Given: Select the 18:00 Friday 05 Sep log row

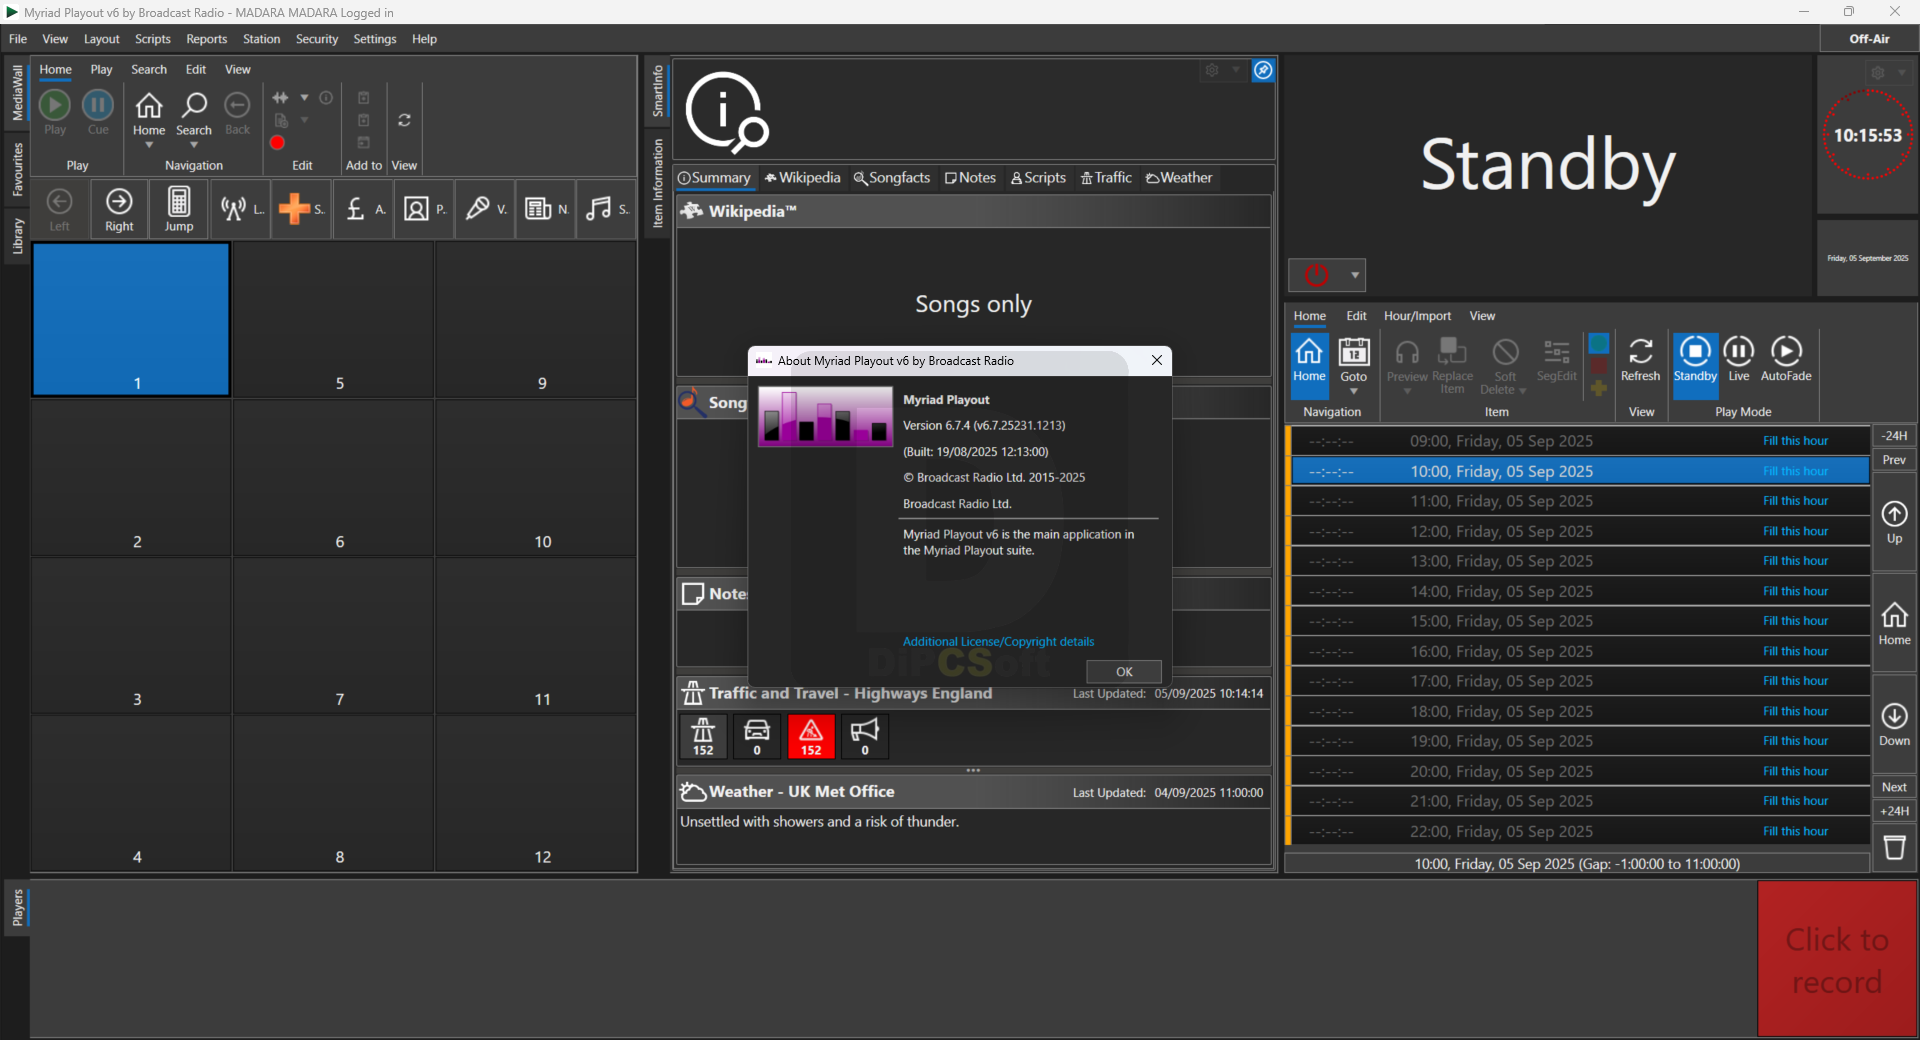Looking at the screenshot, I should [x=1580, y=711].
